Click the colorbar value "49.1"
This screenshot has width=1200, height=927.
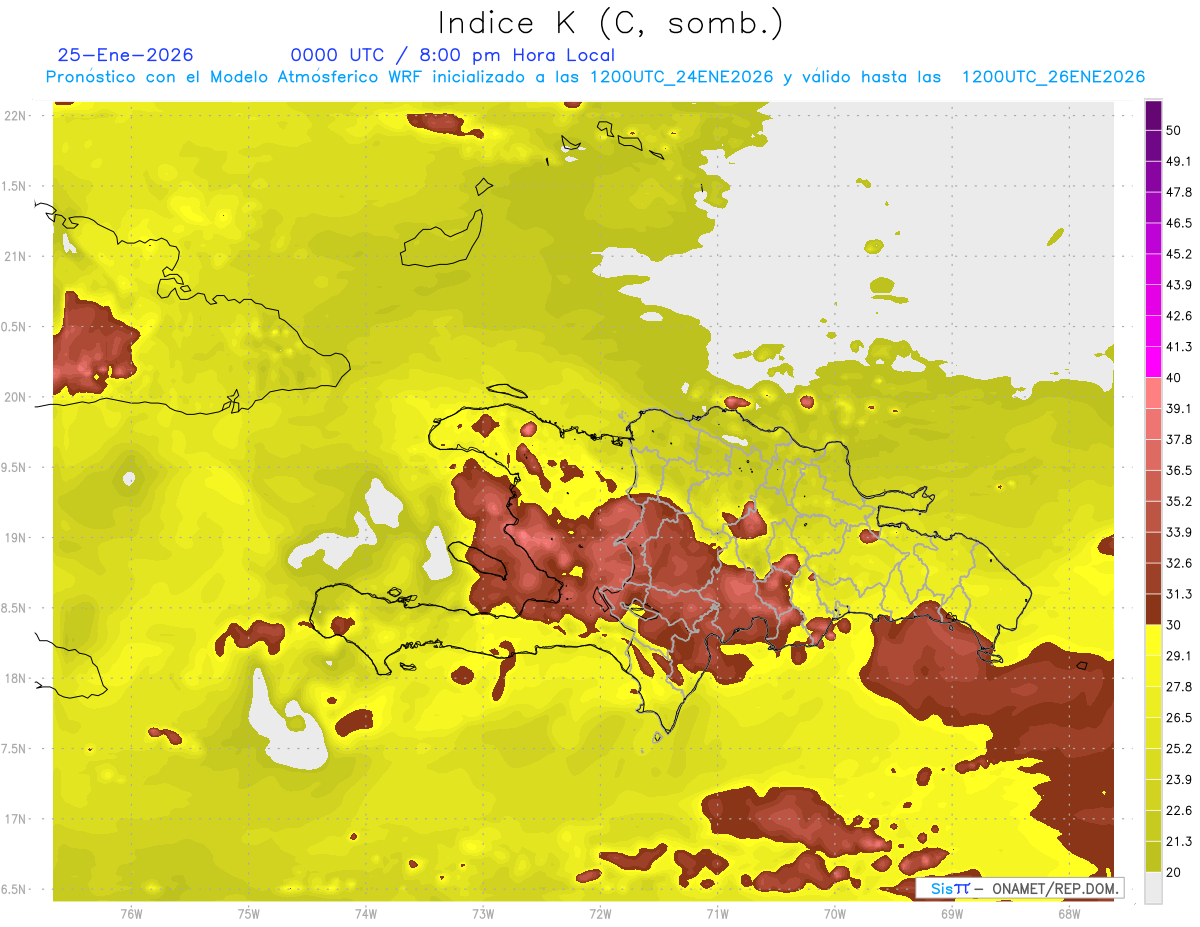[1180, 162]
